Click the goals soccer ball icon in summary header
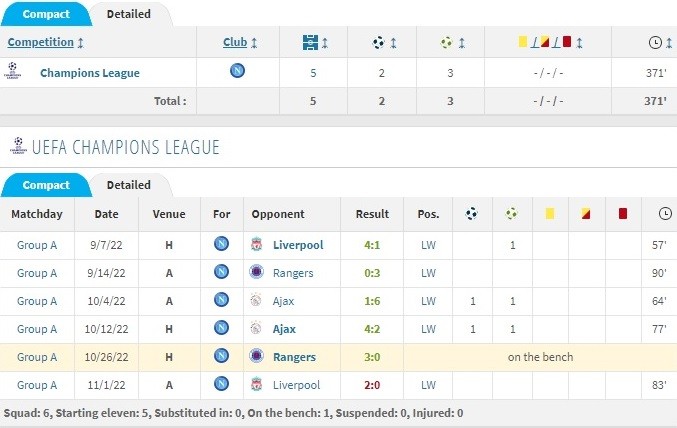Screen dimensions: 677x428 (378, 42)
